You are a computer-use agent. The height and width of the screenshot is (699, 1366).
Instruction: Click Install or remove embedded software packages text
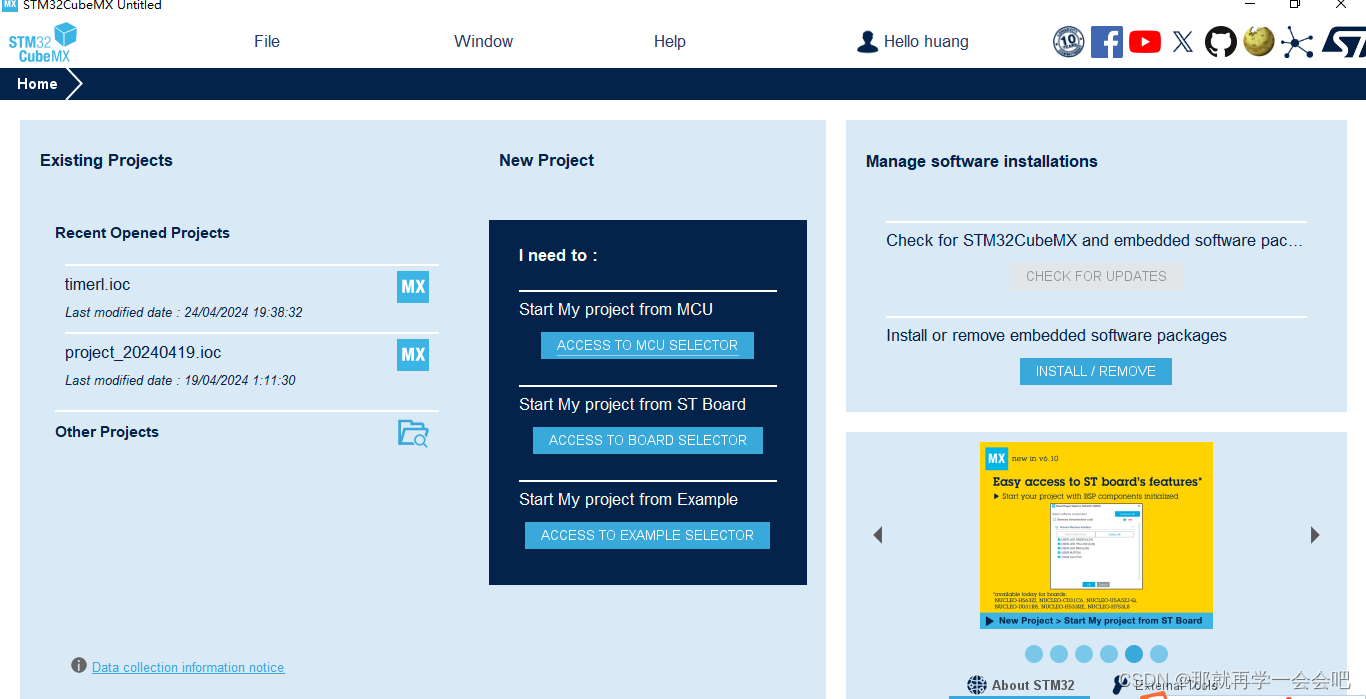click(x=1056, y=336)
